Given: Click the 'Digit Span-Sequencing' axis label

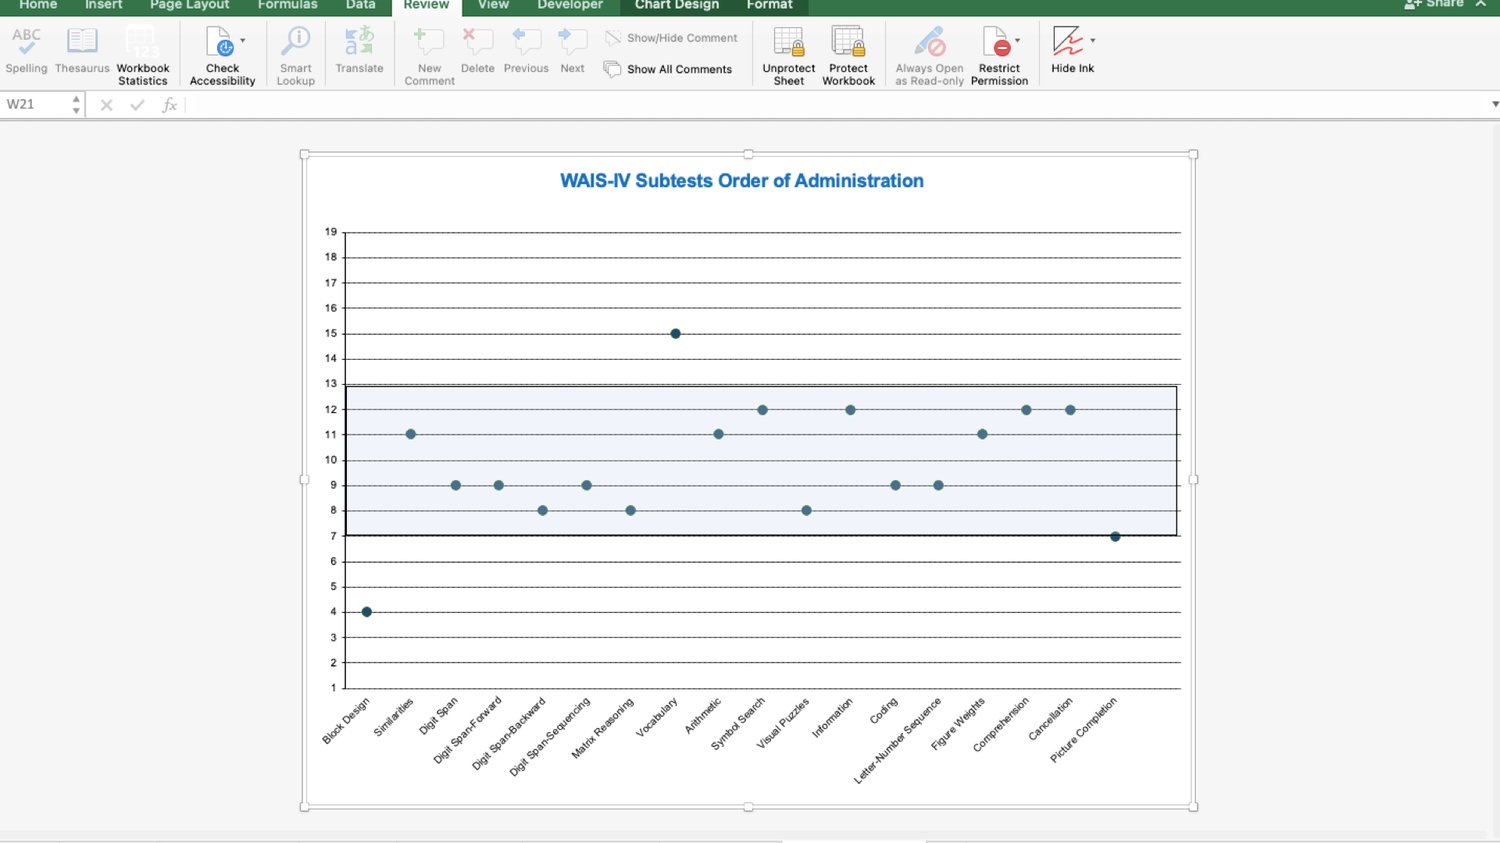Looking at the screenshot, I should click(550, 736).
